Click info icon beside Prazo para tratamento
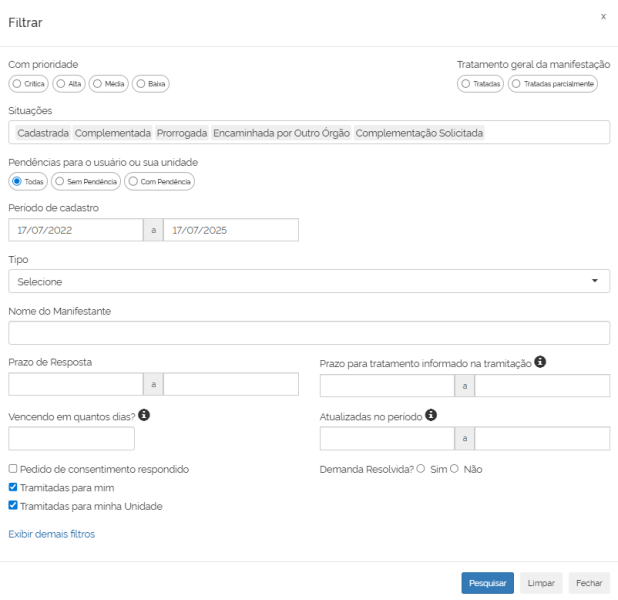 (541, 361)
